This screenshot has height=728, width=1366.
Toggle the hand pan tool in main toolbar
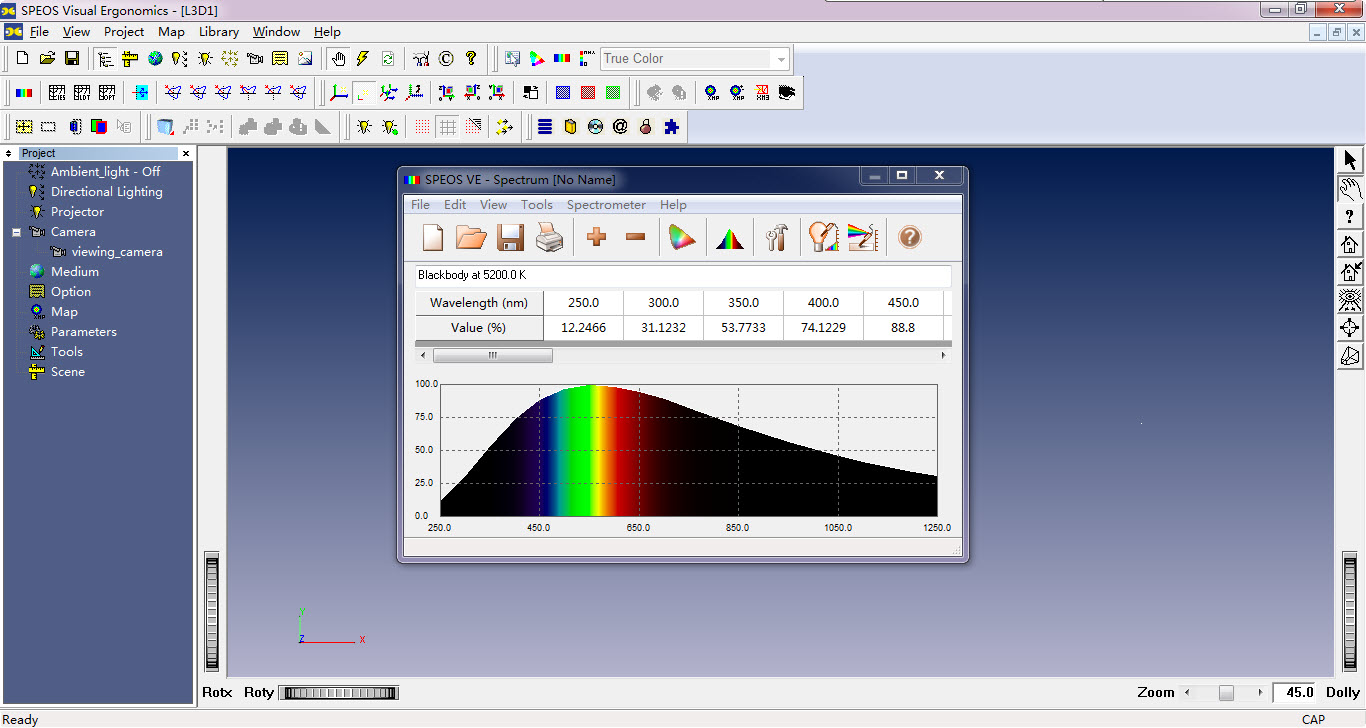(x=339, y=59)
